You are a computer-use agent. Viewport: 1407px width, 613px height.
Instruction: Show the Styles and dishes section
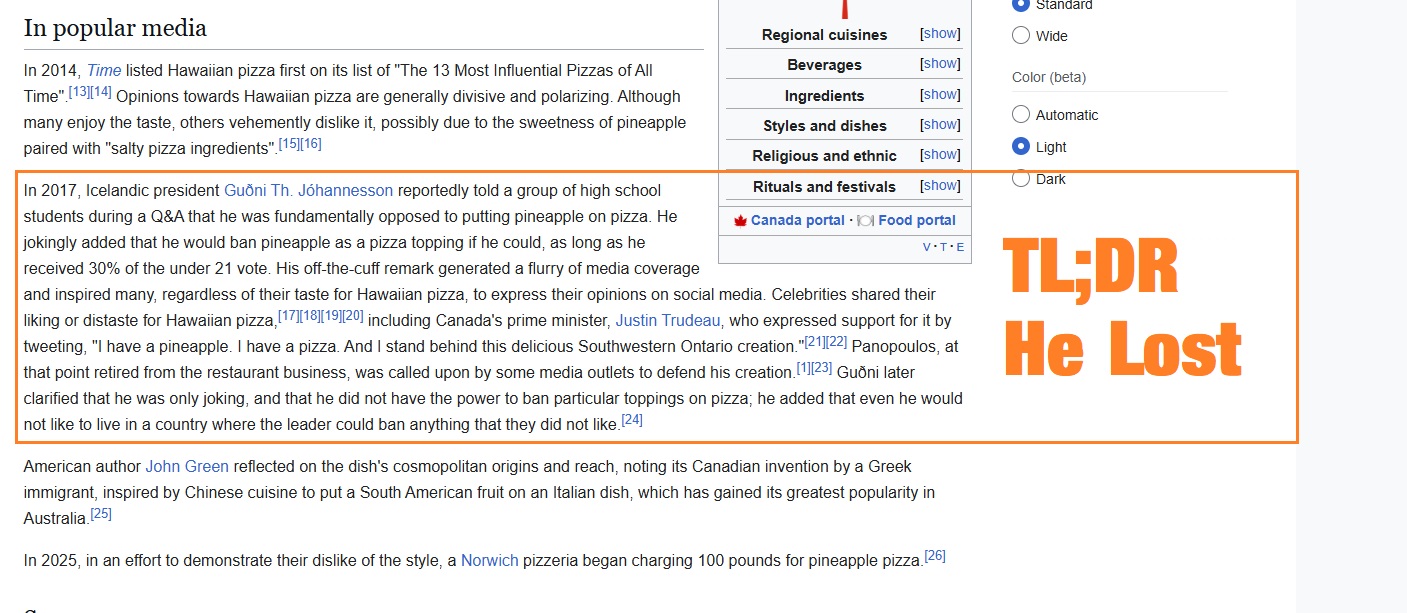(x=940, y=124)
